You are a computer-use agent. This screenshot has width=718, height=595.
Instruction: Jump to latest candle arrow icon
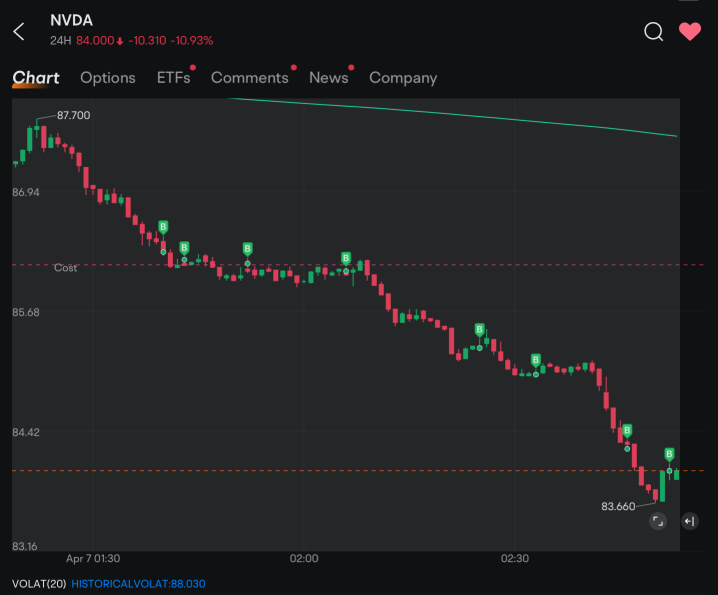point(690,521)
